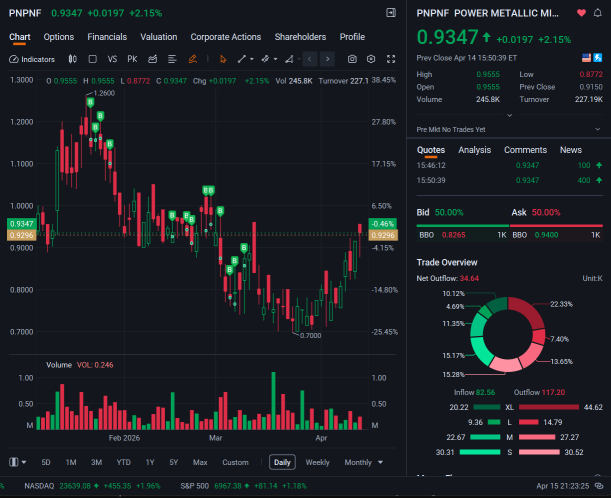Image resolution: width=611 pixels, height=498 pixels.
Task: Select the Chart tab
Action: click(x=19, y=37)
